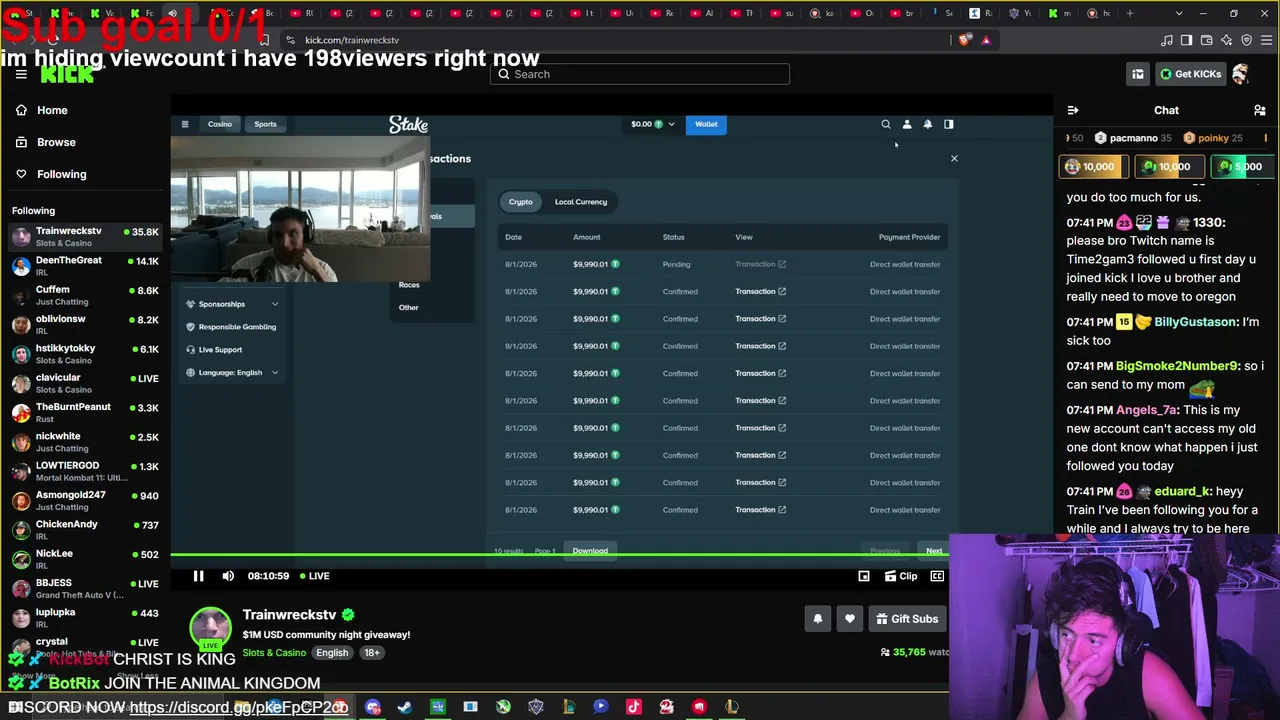
Task: Toggle the browser sidebar panel icon
Action: tap(1186, 40)
